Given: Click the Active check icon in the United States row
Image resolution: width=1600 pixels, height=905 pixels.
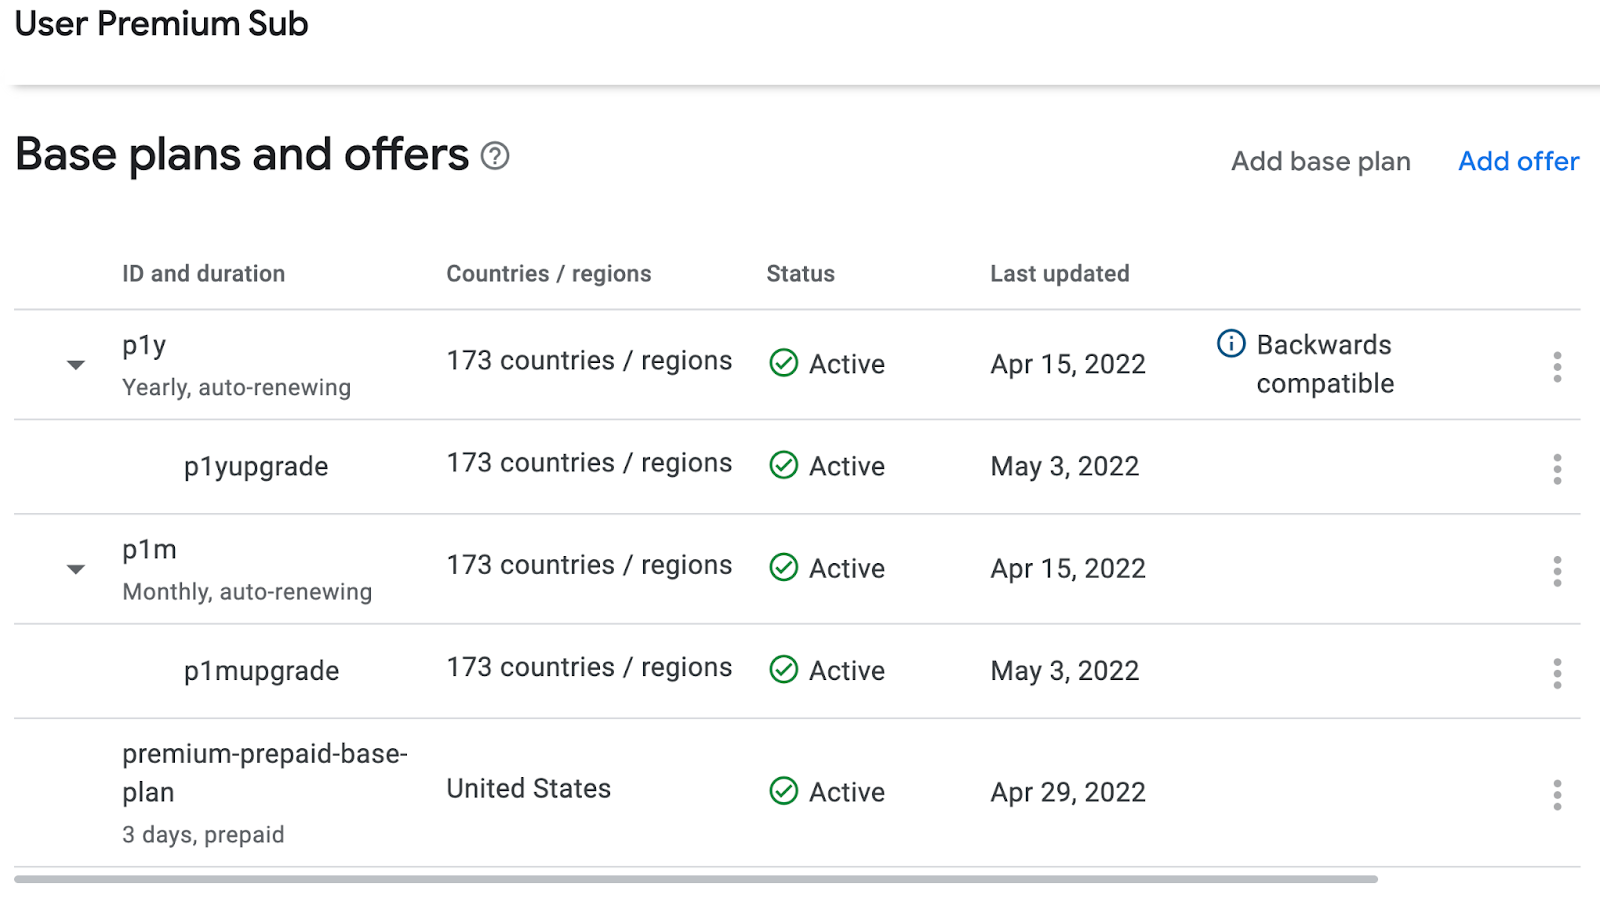Looking at the screenshot, I should (784, 791).
